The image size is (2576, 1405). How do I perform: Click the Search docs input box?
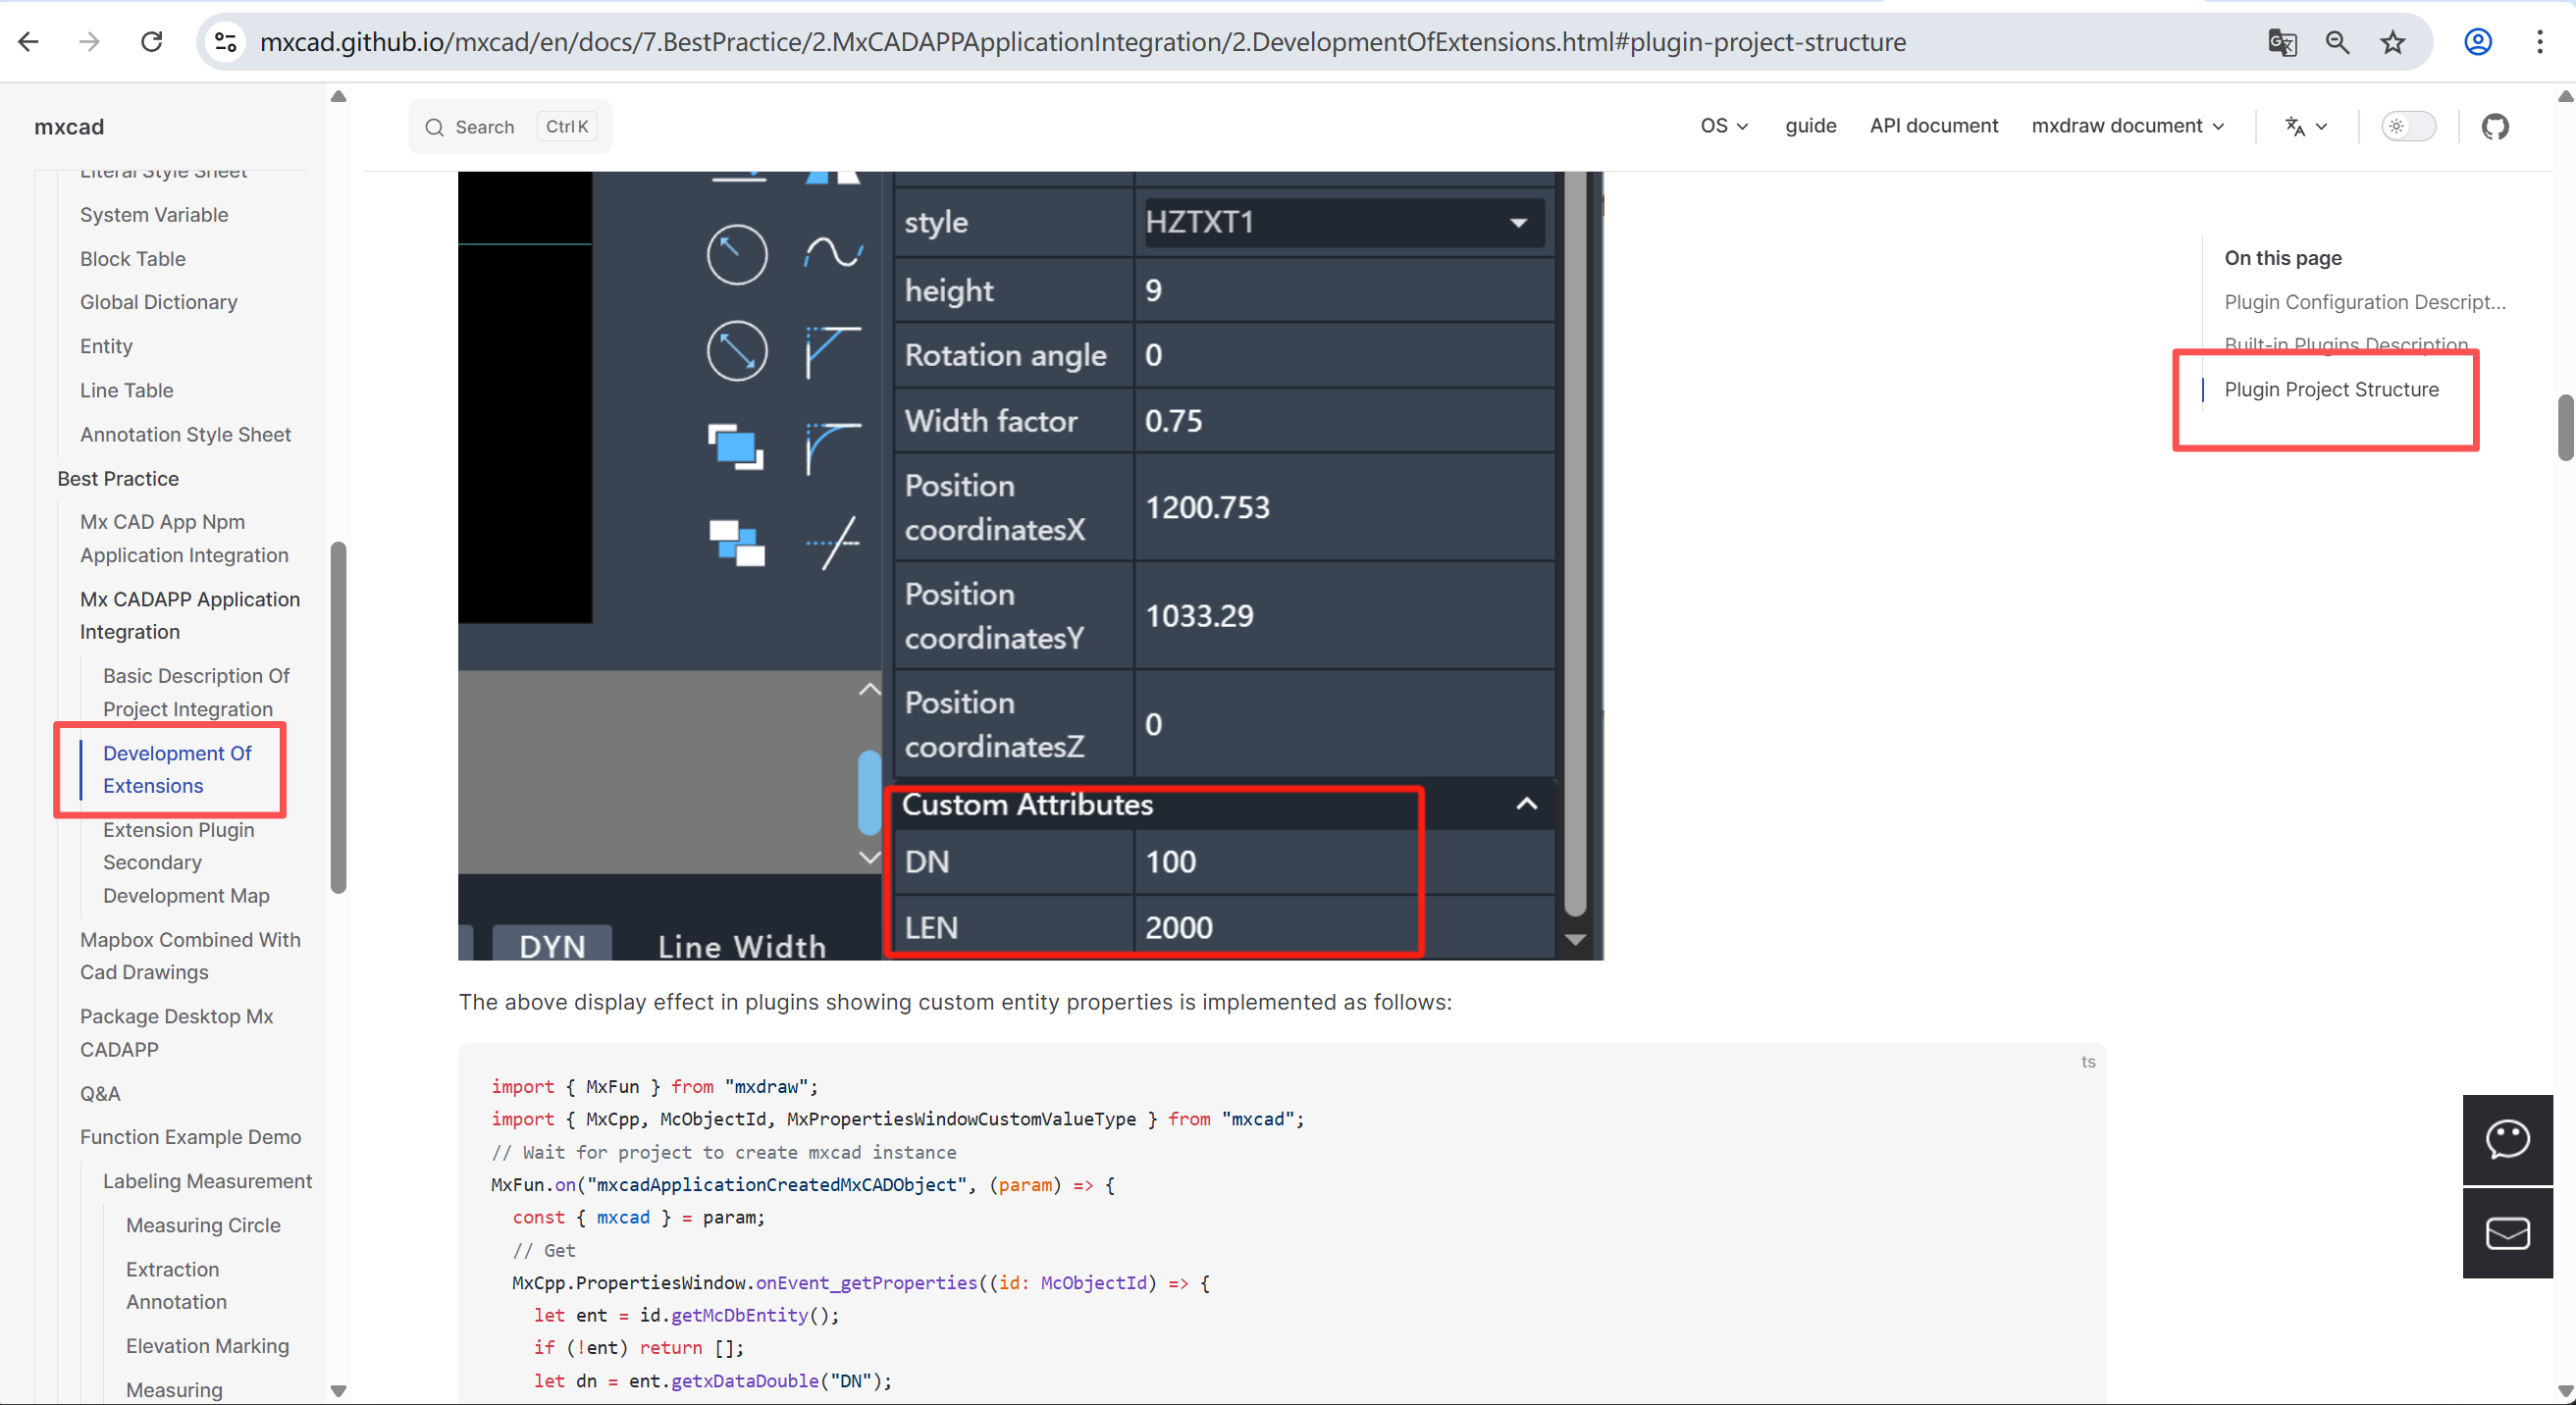(x=509, y=127)
